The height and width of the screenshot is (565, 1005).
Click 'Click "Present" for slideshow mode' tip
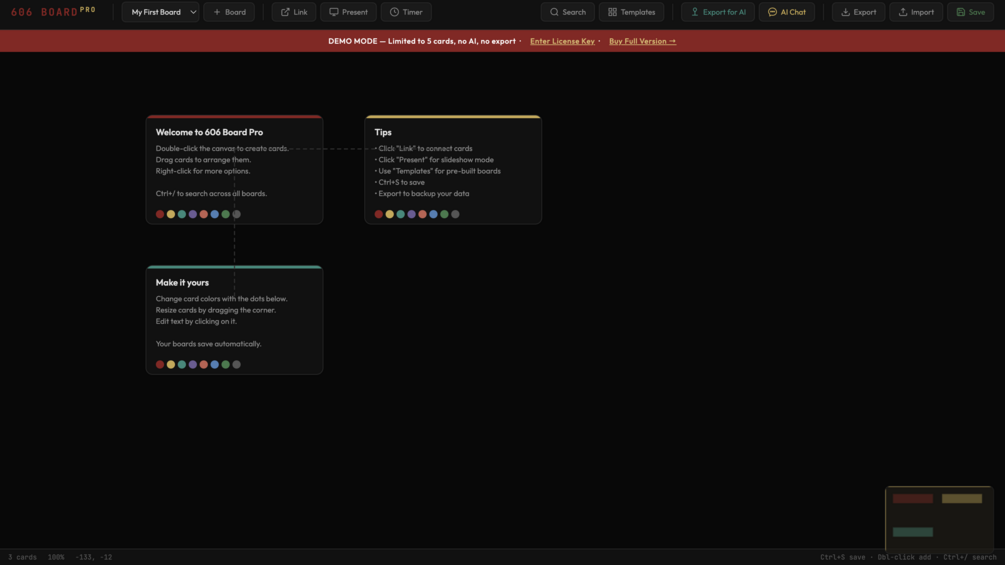(x=434, y=160)
